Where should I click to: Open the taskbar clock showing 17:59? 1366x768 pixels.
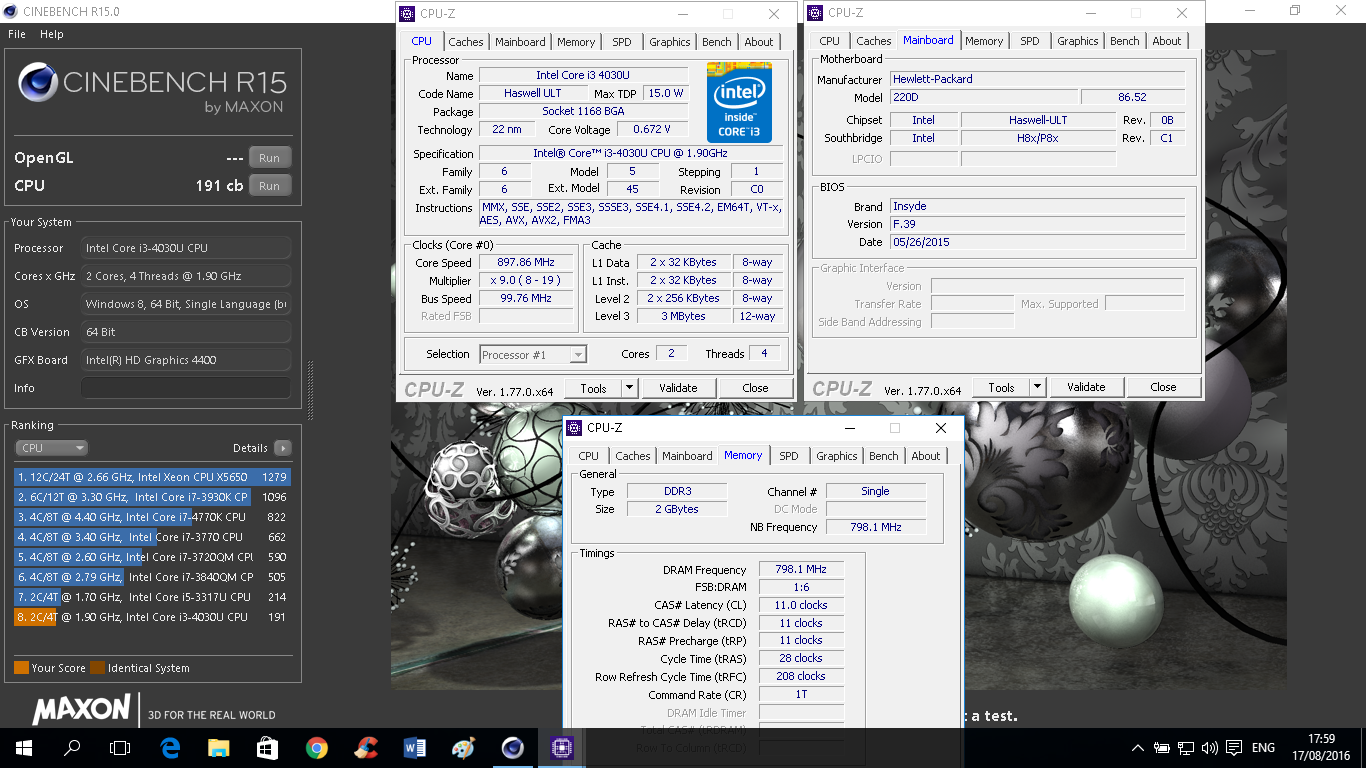1322,748
